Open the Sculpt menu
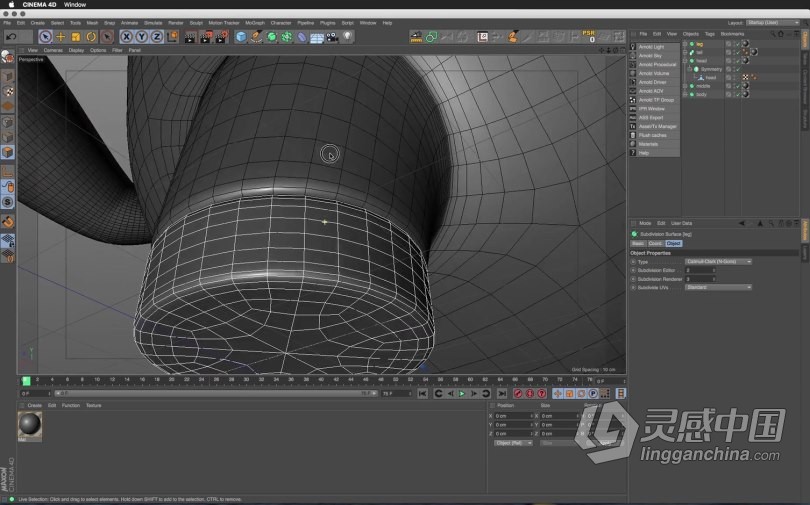Viewport: 810px width, 505px height. pos(196,23)
